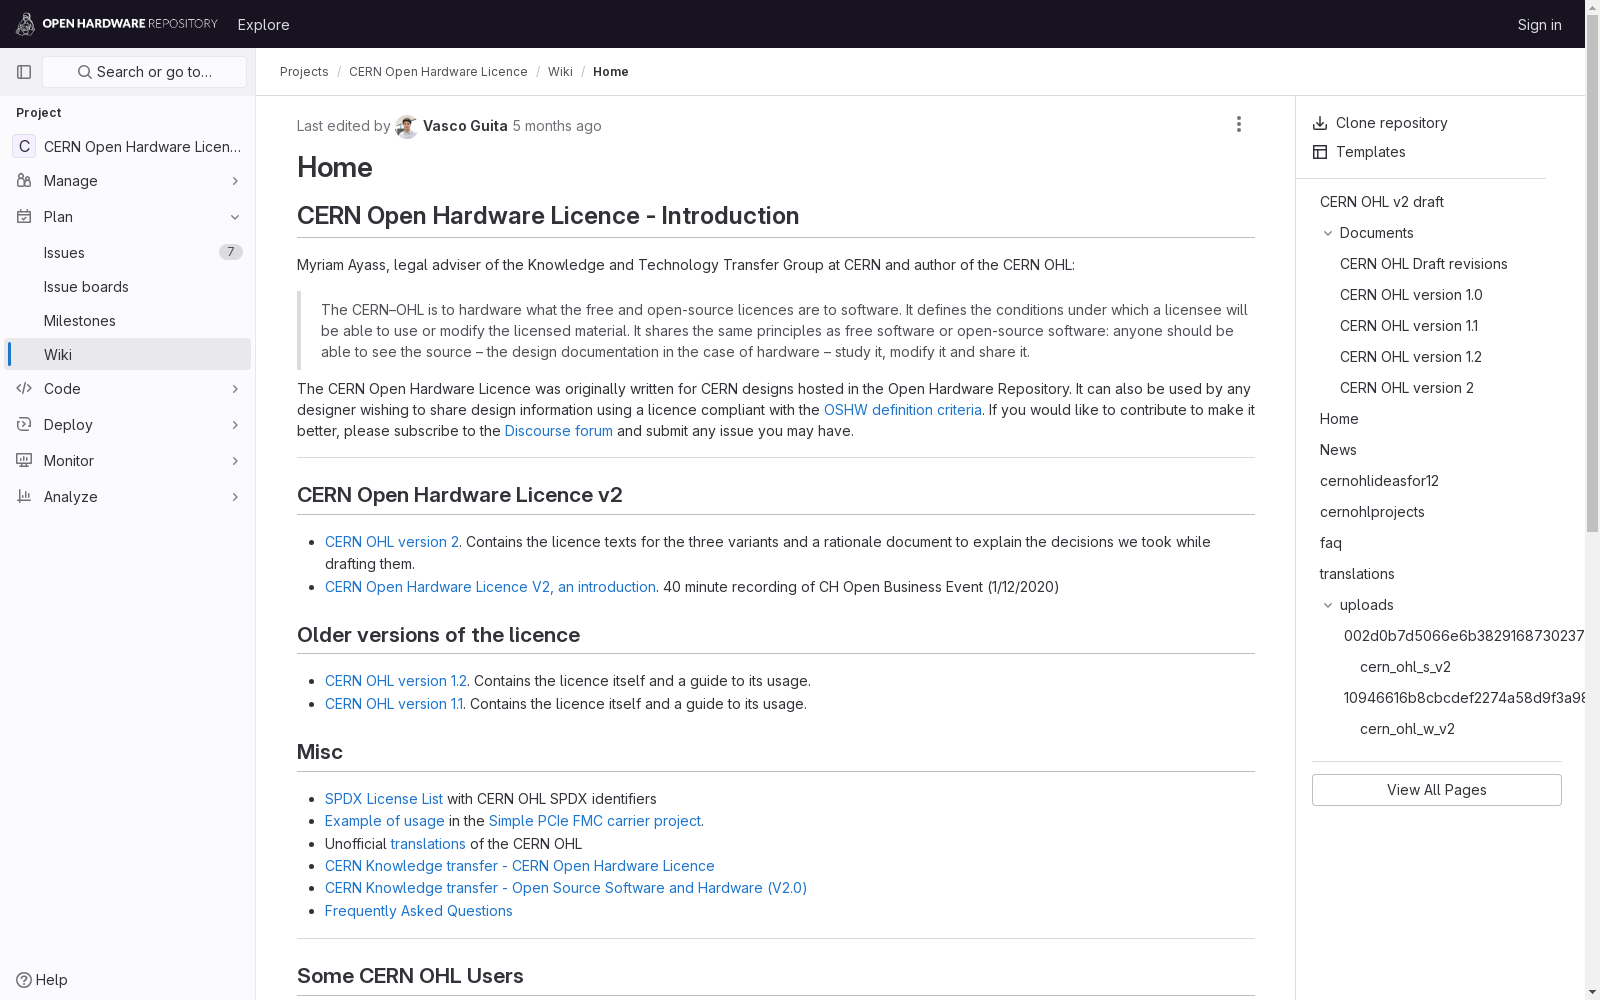Click the Analyze section icon
The image size is (1600, 1000).
[x=24, y=497]
